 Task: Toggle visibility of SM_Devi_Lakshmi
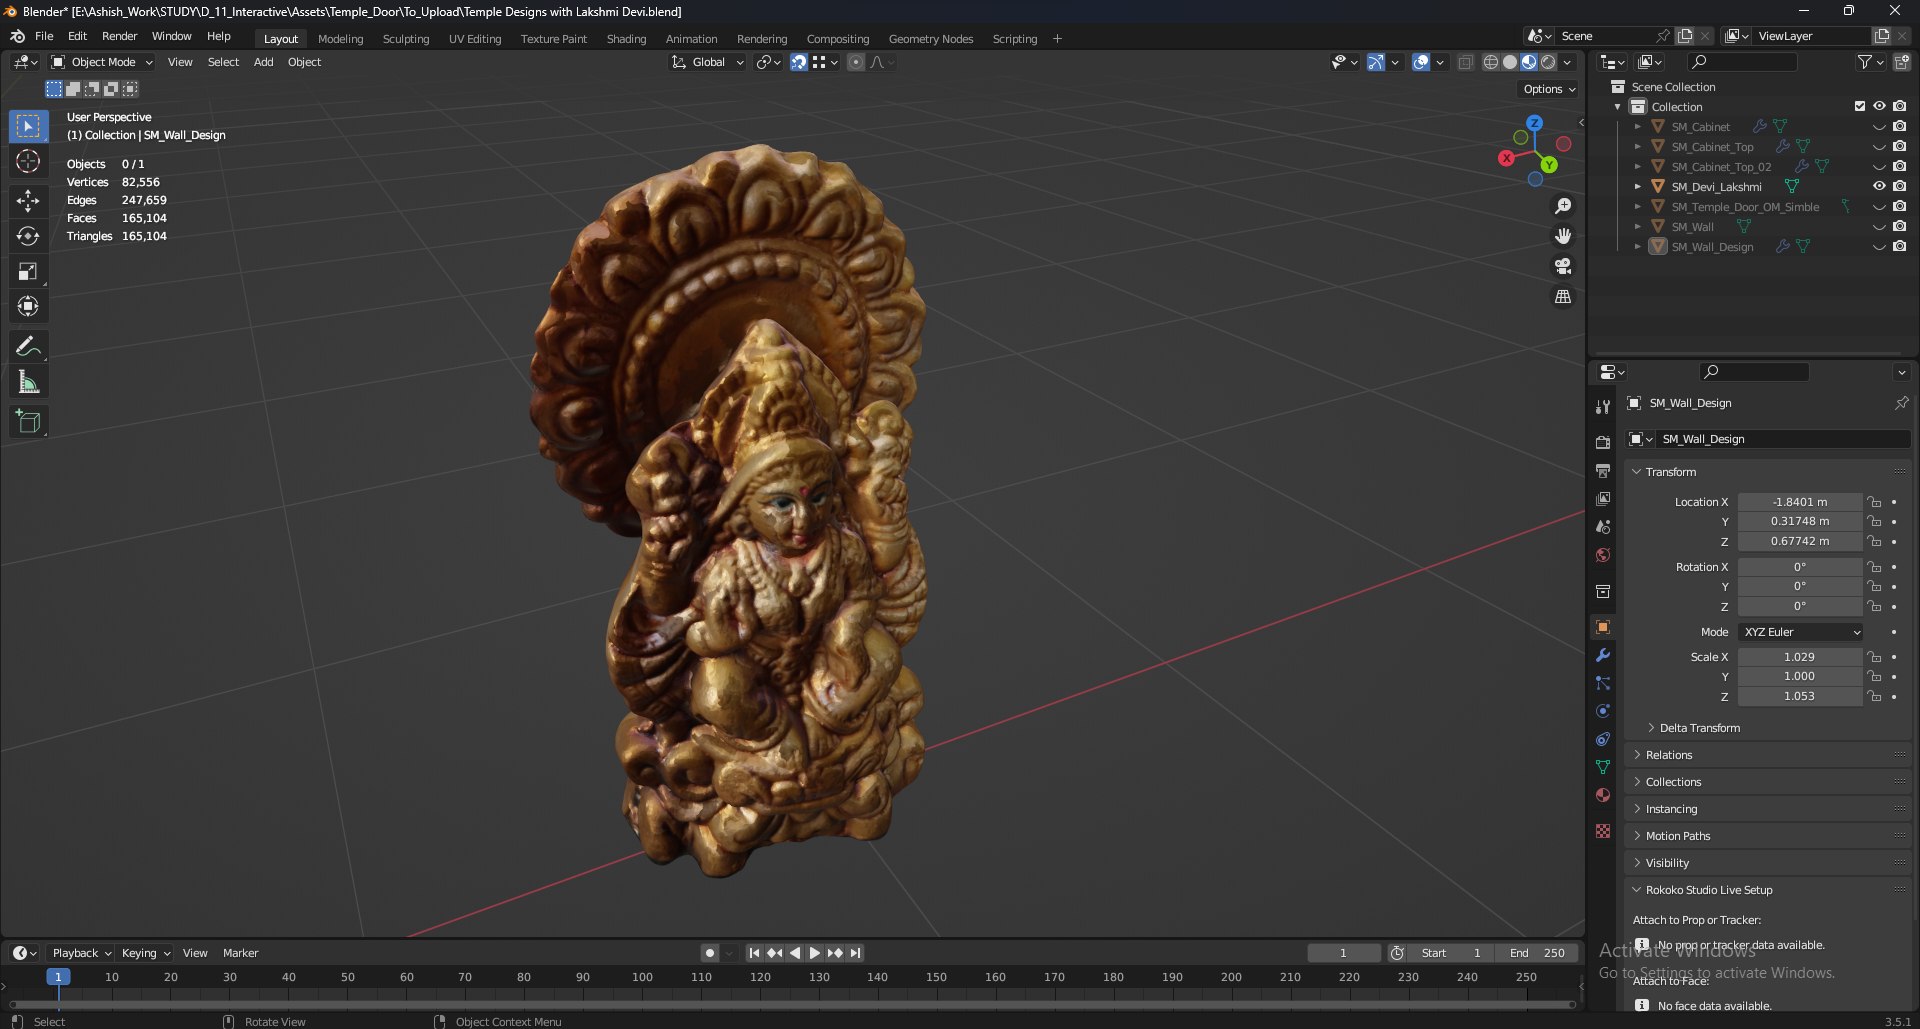click(x=1879, y=186)
